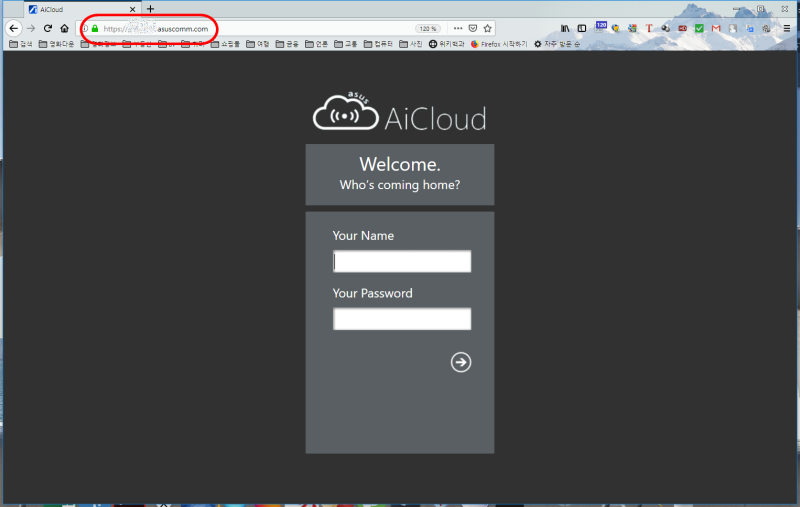Click the red HD extension icon

(683, 29)
